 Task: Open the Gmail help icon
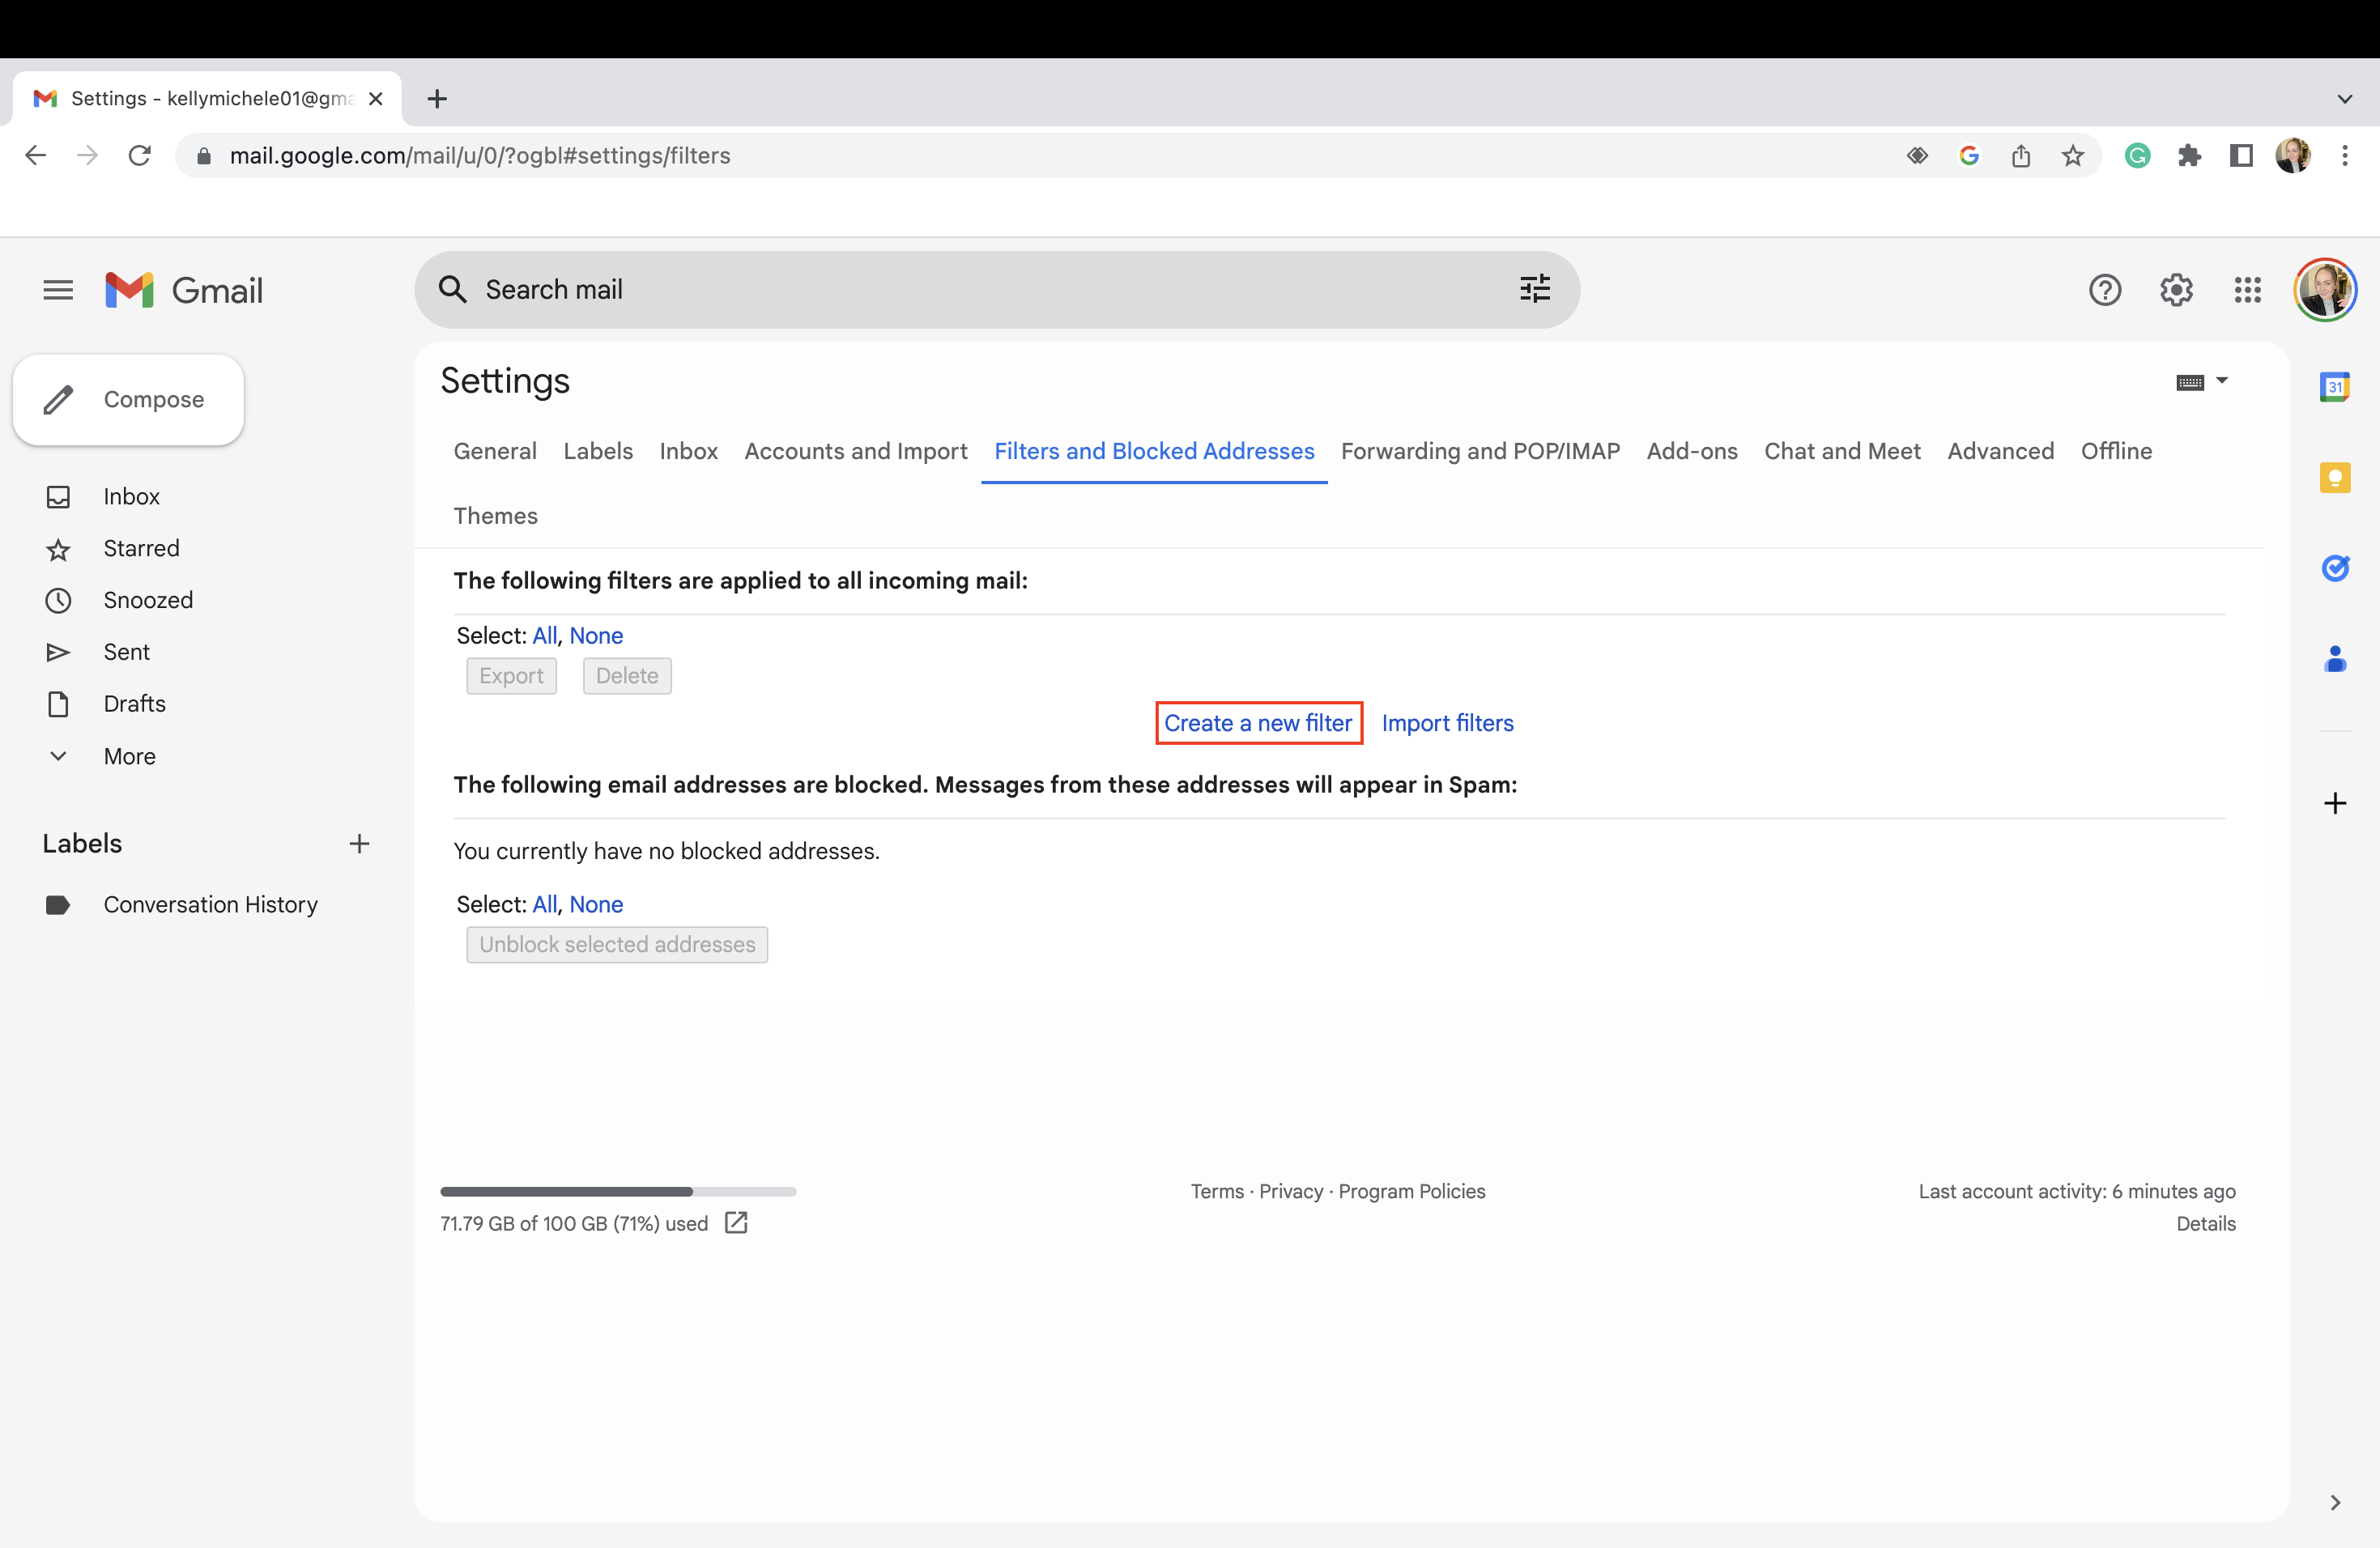[2105, 290]
